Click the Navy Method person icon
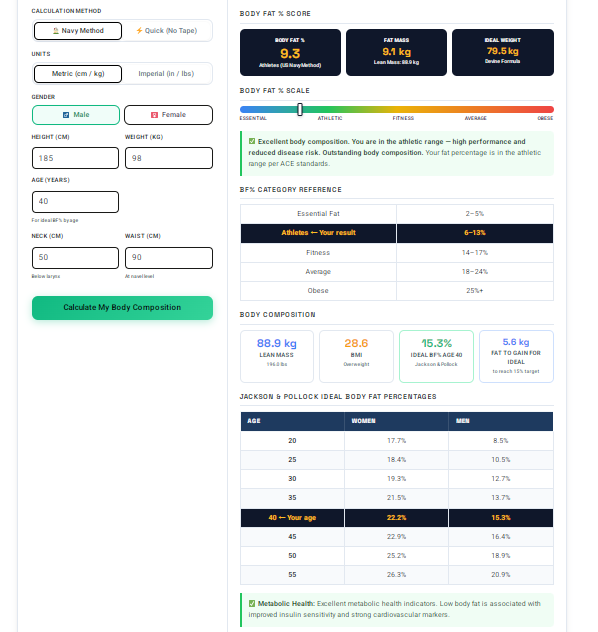Image resolution: width=598 pixels, height=632 pixels. tap(56, 31)
